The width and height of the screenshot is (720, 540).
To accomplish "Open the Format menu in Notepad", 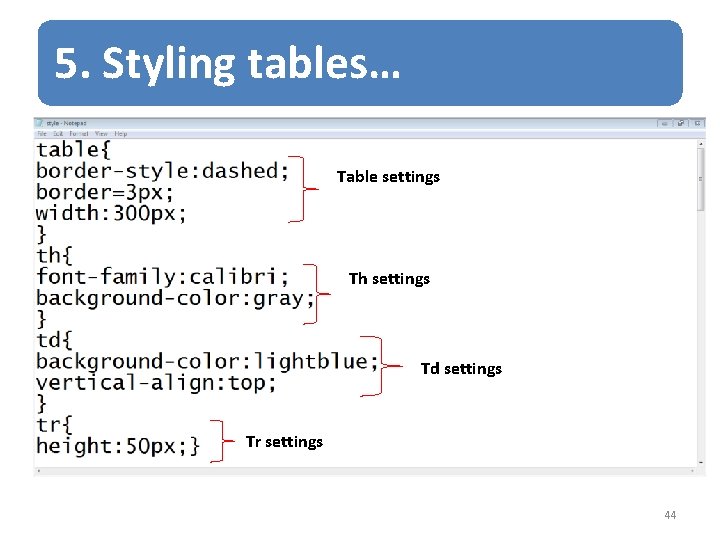I will click(x=79, y=134).
